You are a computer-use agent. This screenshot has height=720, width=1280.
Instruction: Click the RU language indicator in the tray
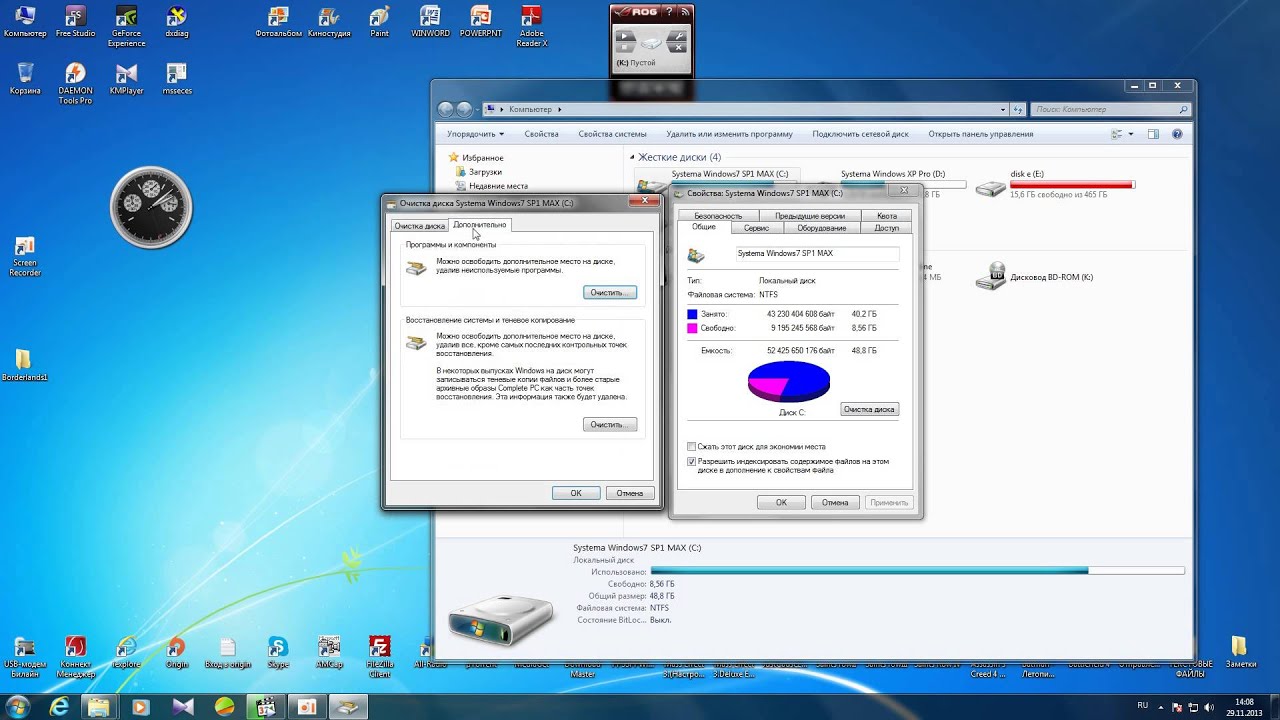pos(1142,706)
